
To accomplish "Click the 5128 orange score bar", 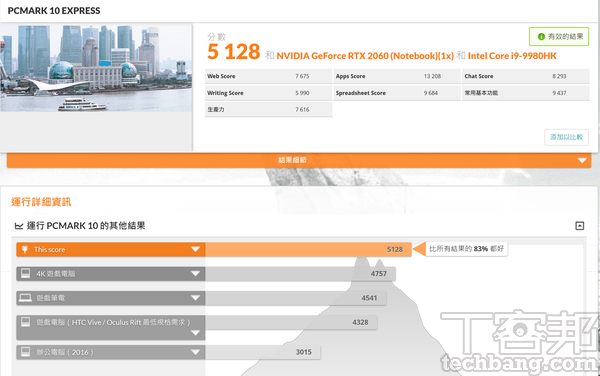I will coord(308,249).
